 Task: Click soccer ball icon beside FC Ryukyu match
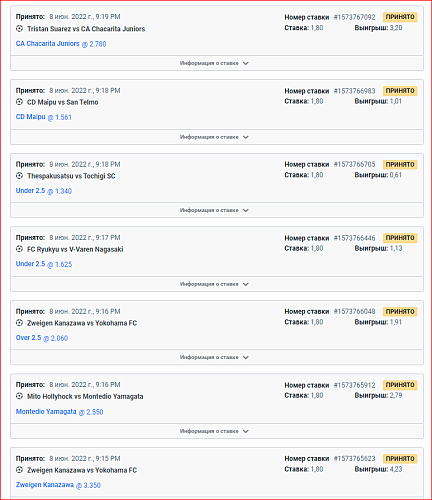19,249
